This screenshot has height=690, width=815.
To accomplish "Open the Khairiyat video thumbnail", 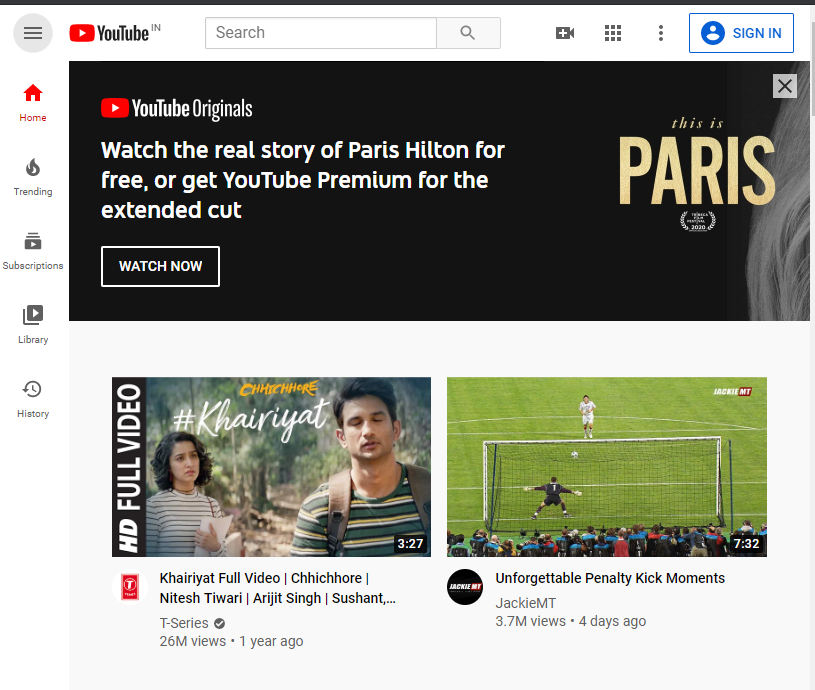I will (271, 467).
